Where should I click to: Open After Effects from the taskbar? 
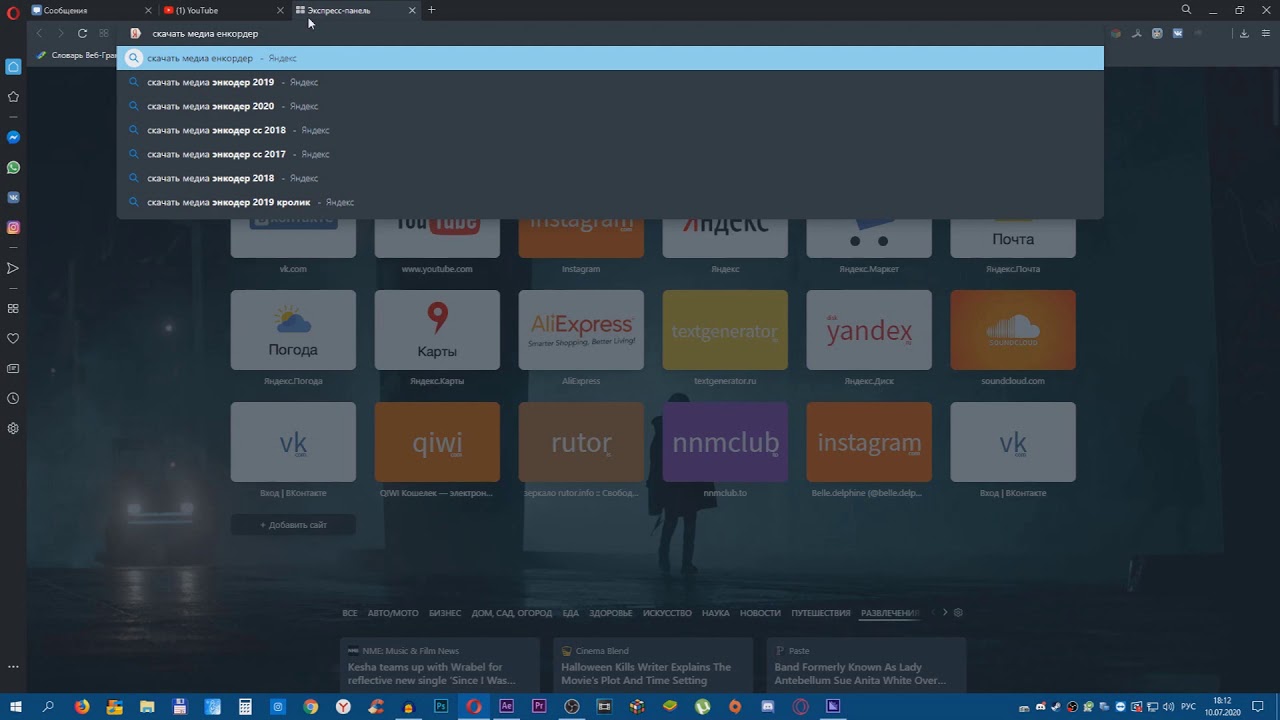506,706
